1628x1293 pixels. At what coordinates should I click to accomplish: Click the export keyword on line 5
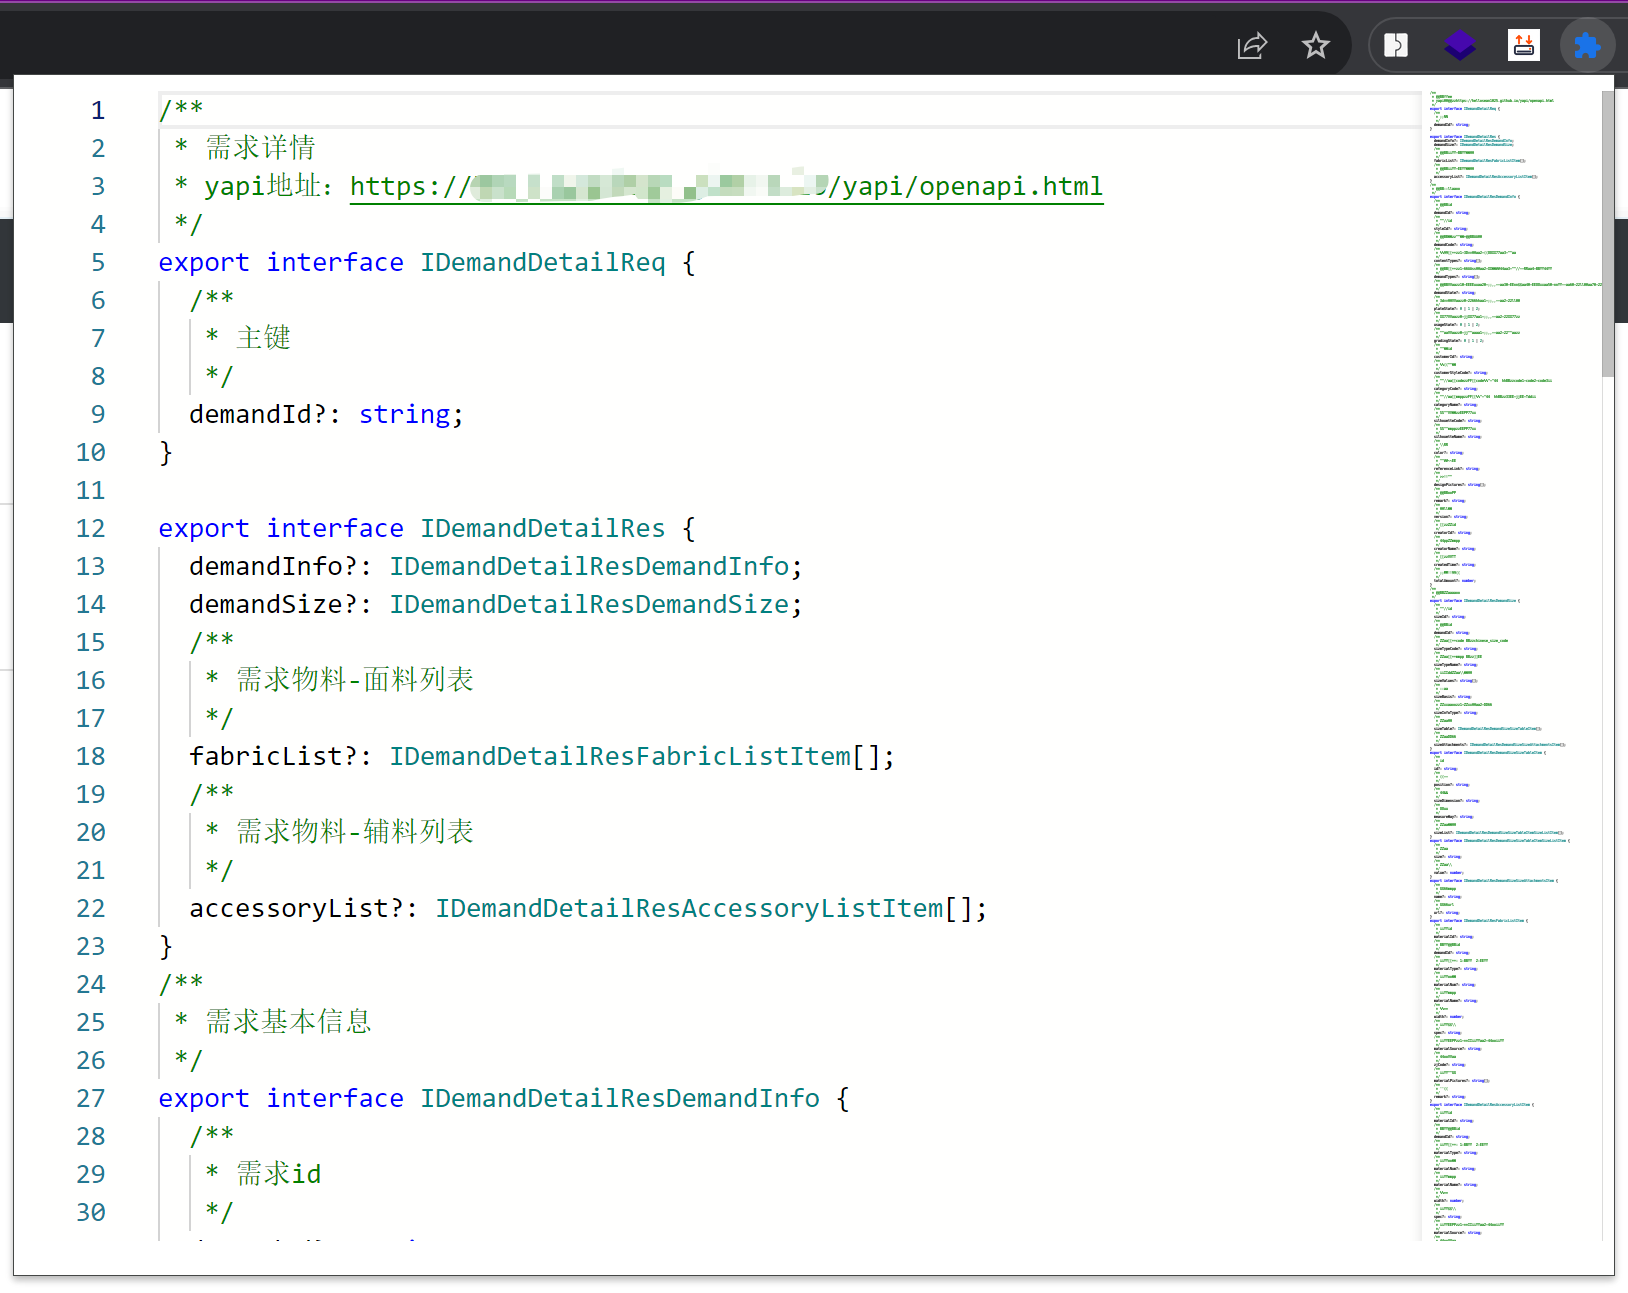[204, 262]
